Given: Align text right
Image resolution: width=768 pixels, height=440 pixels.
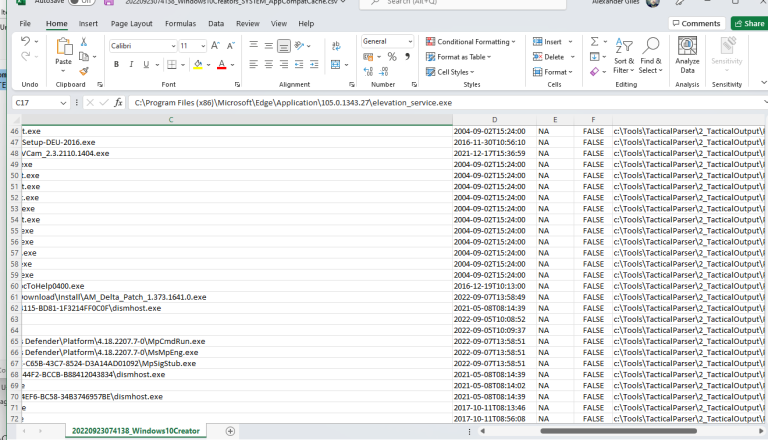Looking at the screenshot, I should click(x=284, y=64).
